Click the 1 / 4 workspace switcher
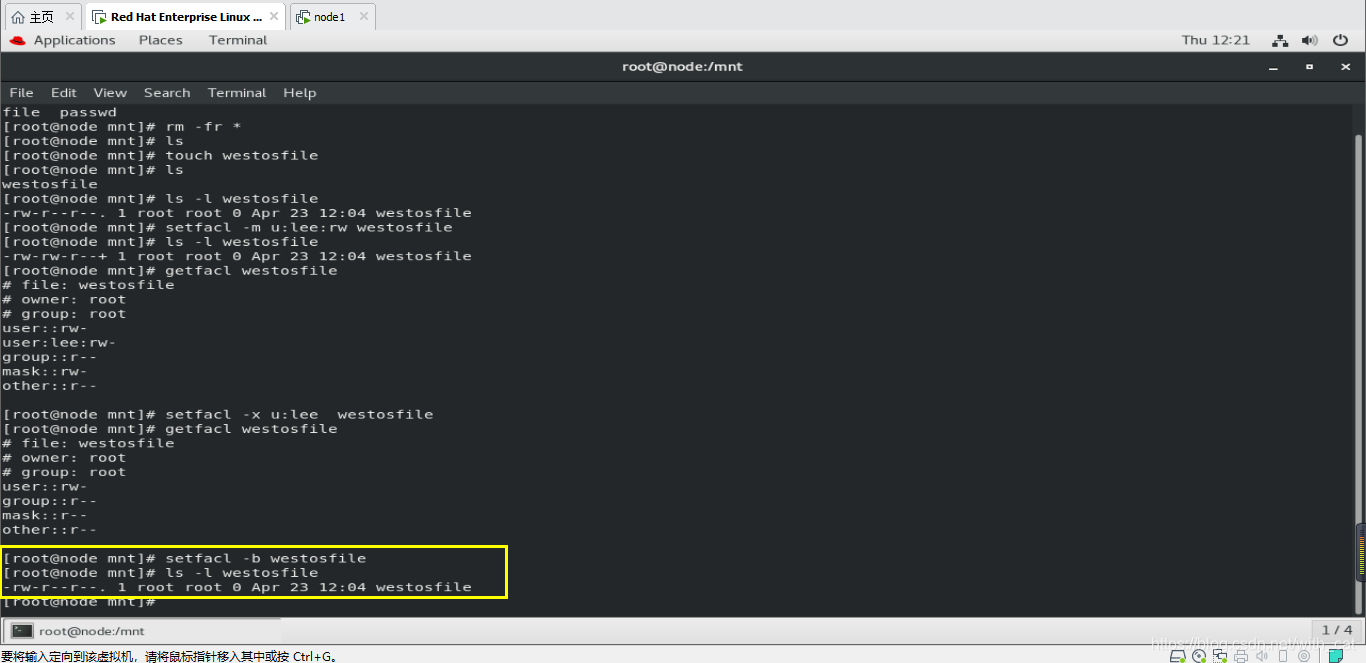 pyautogui.click(x=1337, y=630)
